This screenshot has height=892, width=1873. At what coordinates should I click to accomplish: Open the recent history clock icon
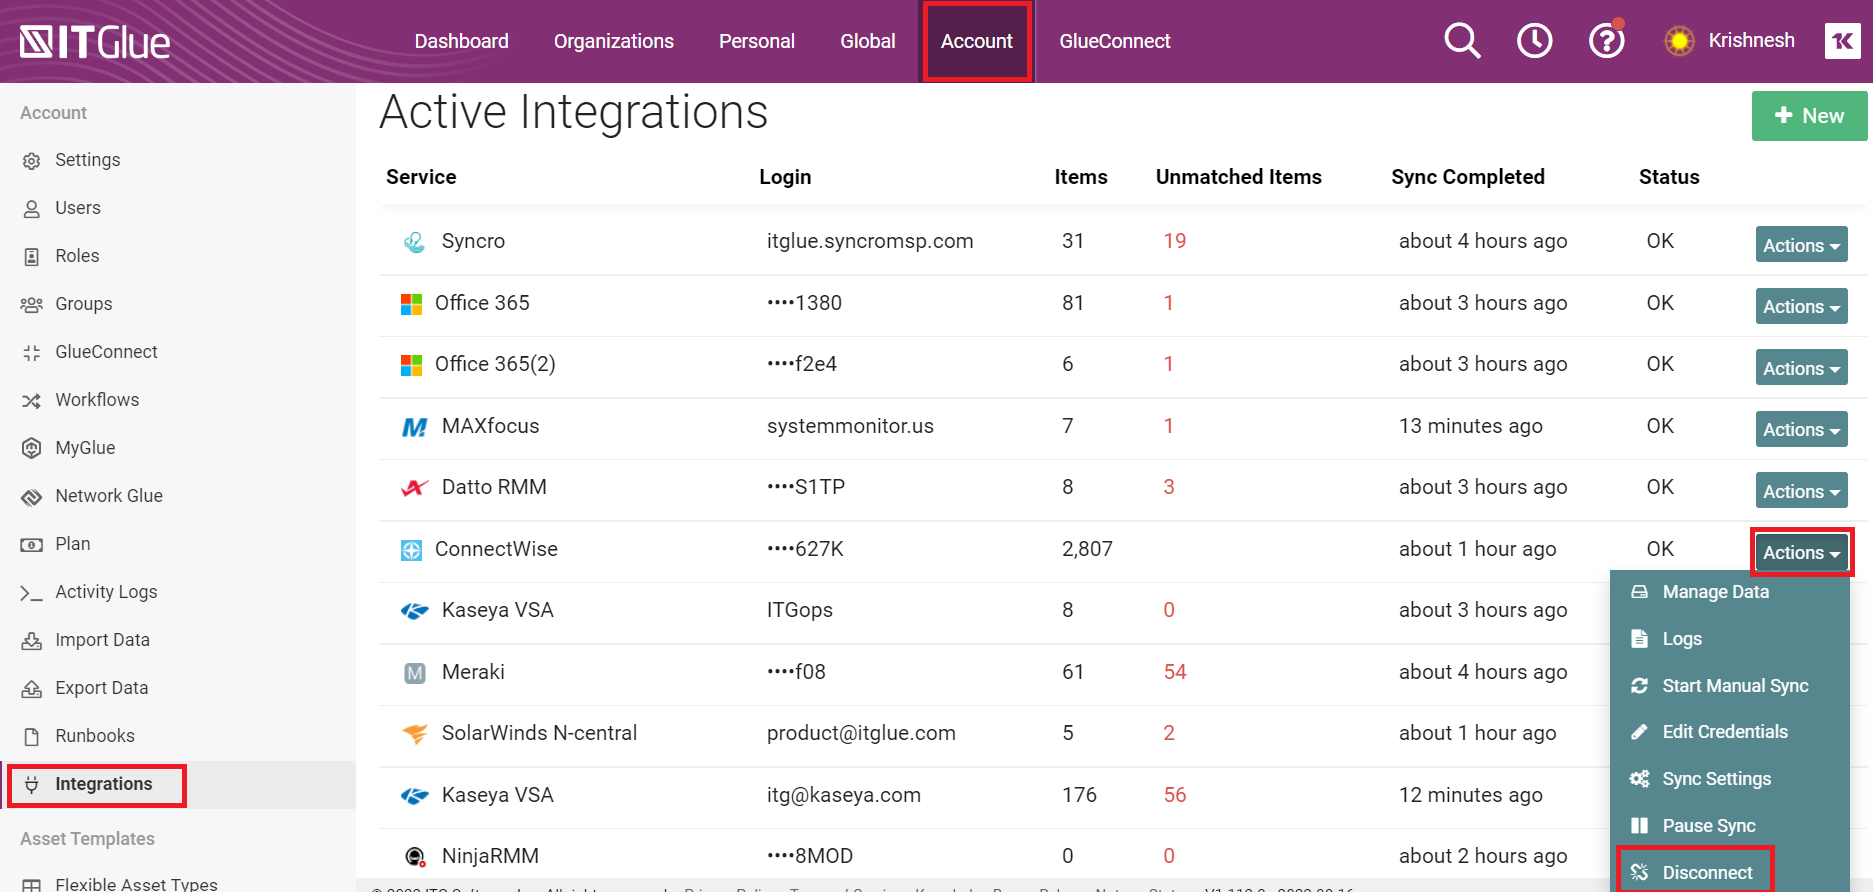click(1534, 41)
